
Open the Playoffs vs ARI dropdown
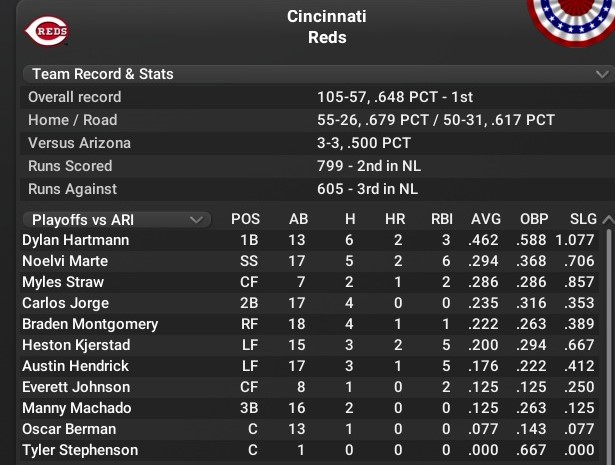point(116,219)
